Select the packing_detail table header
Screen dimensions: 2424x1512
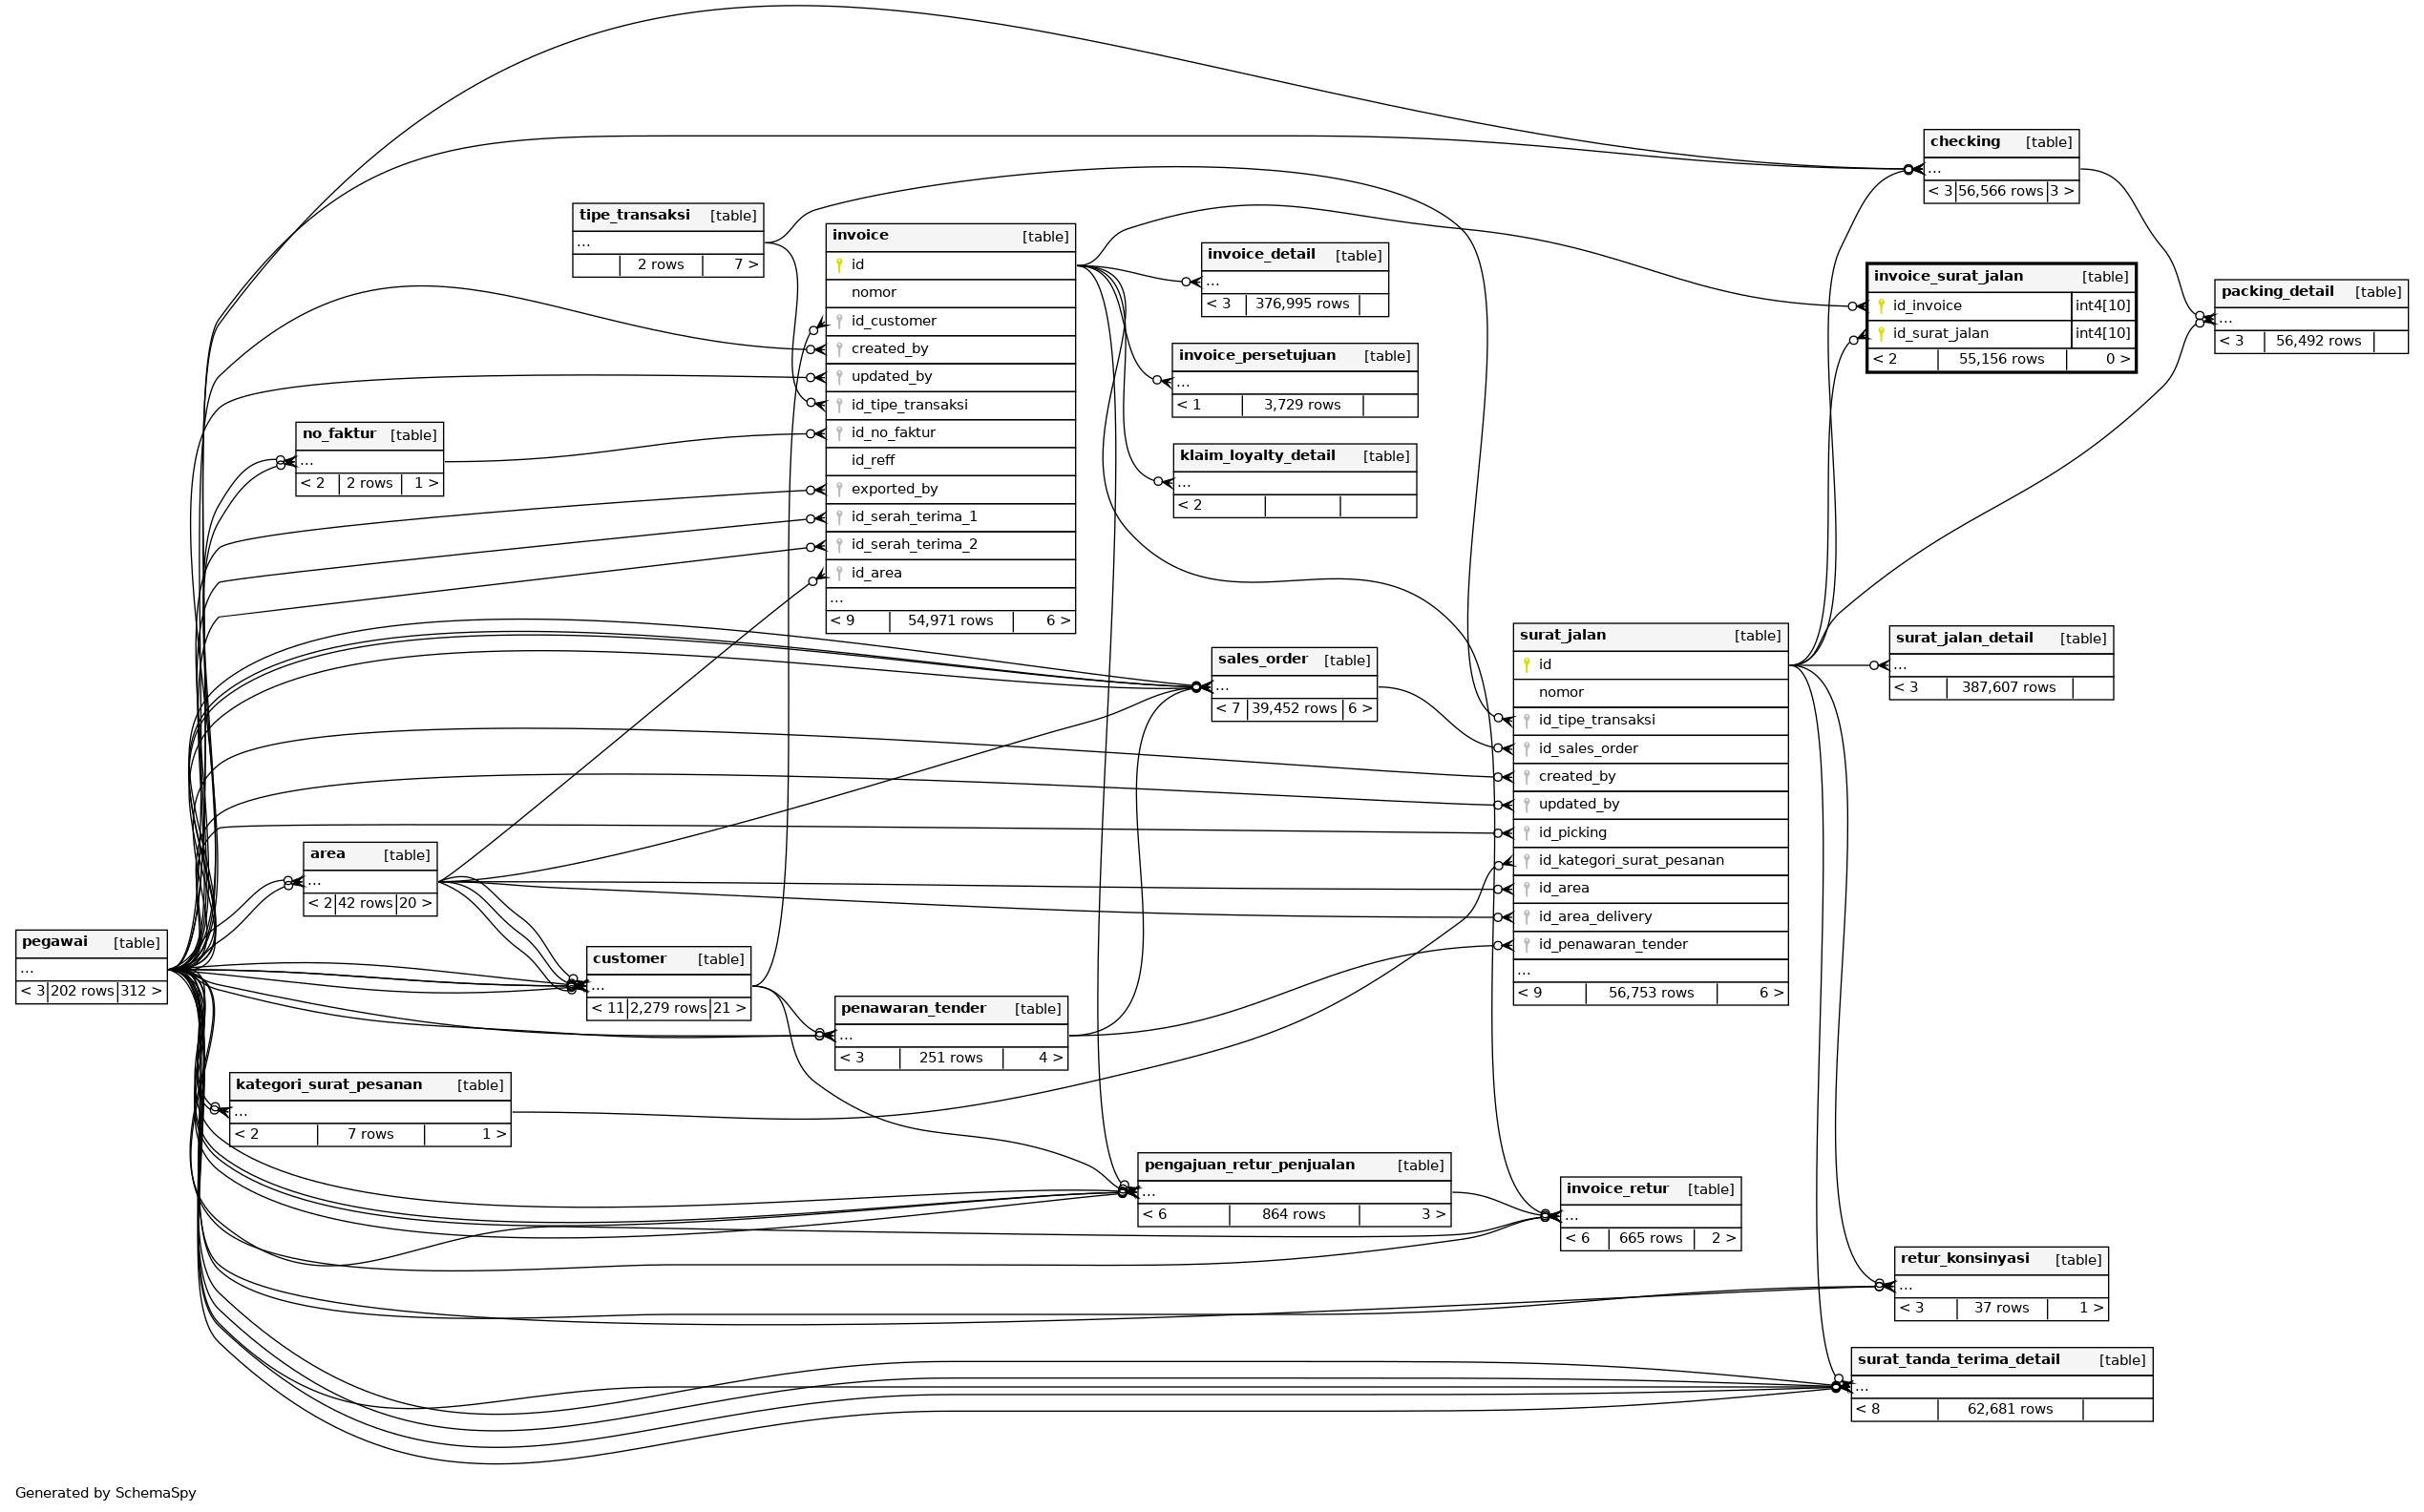coord(2277,292)
